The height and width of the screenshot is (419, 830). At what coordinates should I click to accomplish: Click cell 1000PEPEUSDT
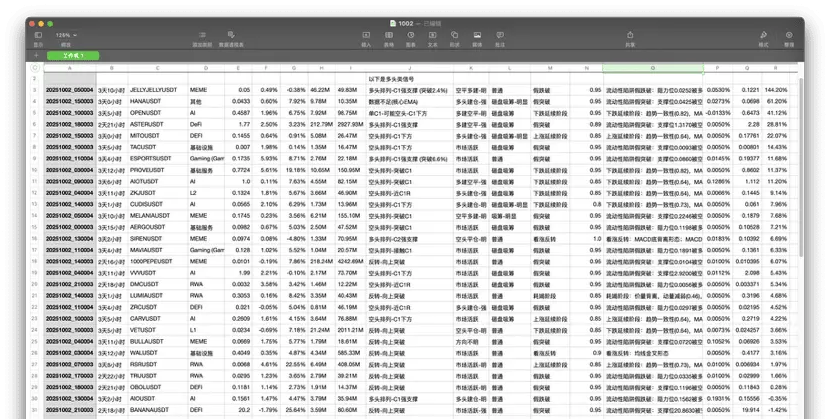[x=158, y=261]
